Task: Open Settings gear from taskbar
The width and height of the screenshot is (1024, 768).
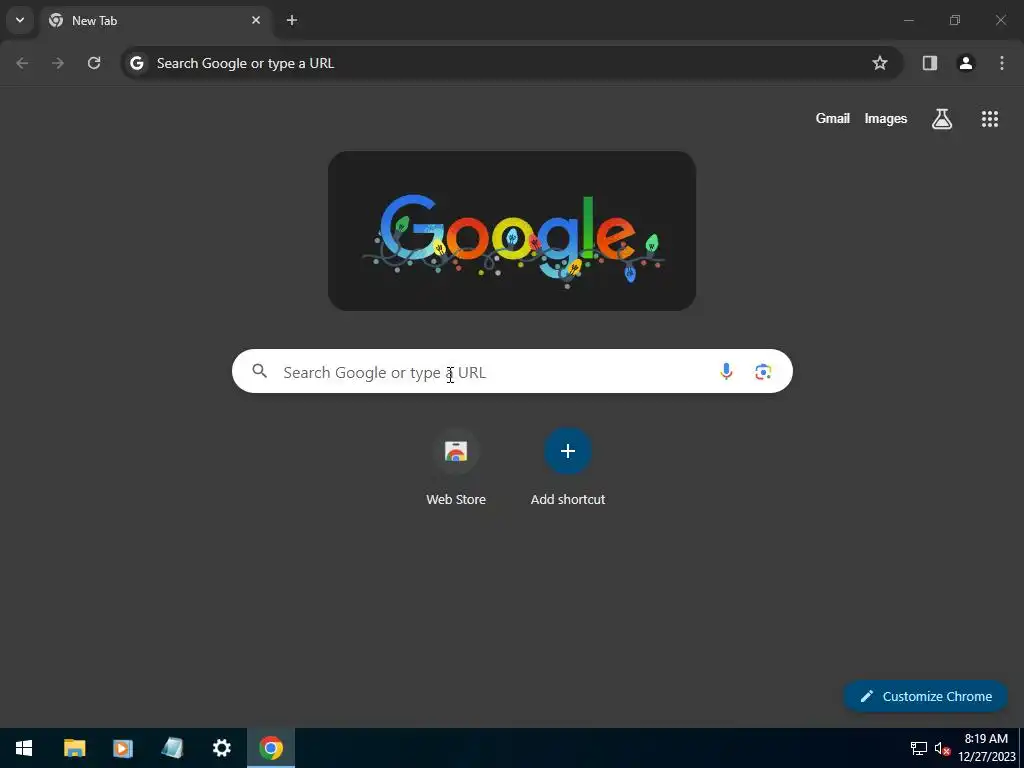Action: (221, 748)
